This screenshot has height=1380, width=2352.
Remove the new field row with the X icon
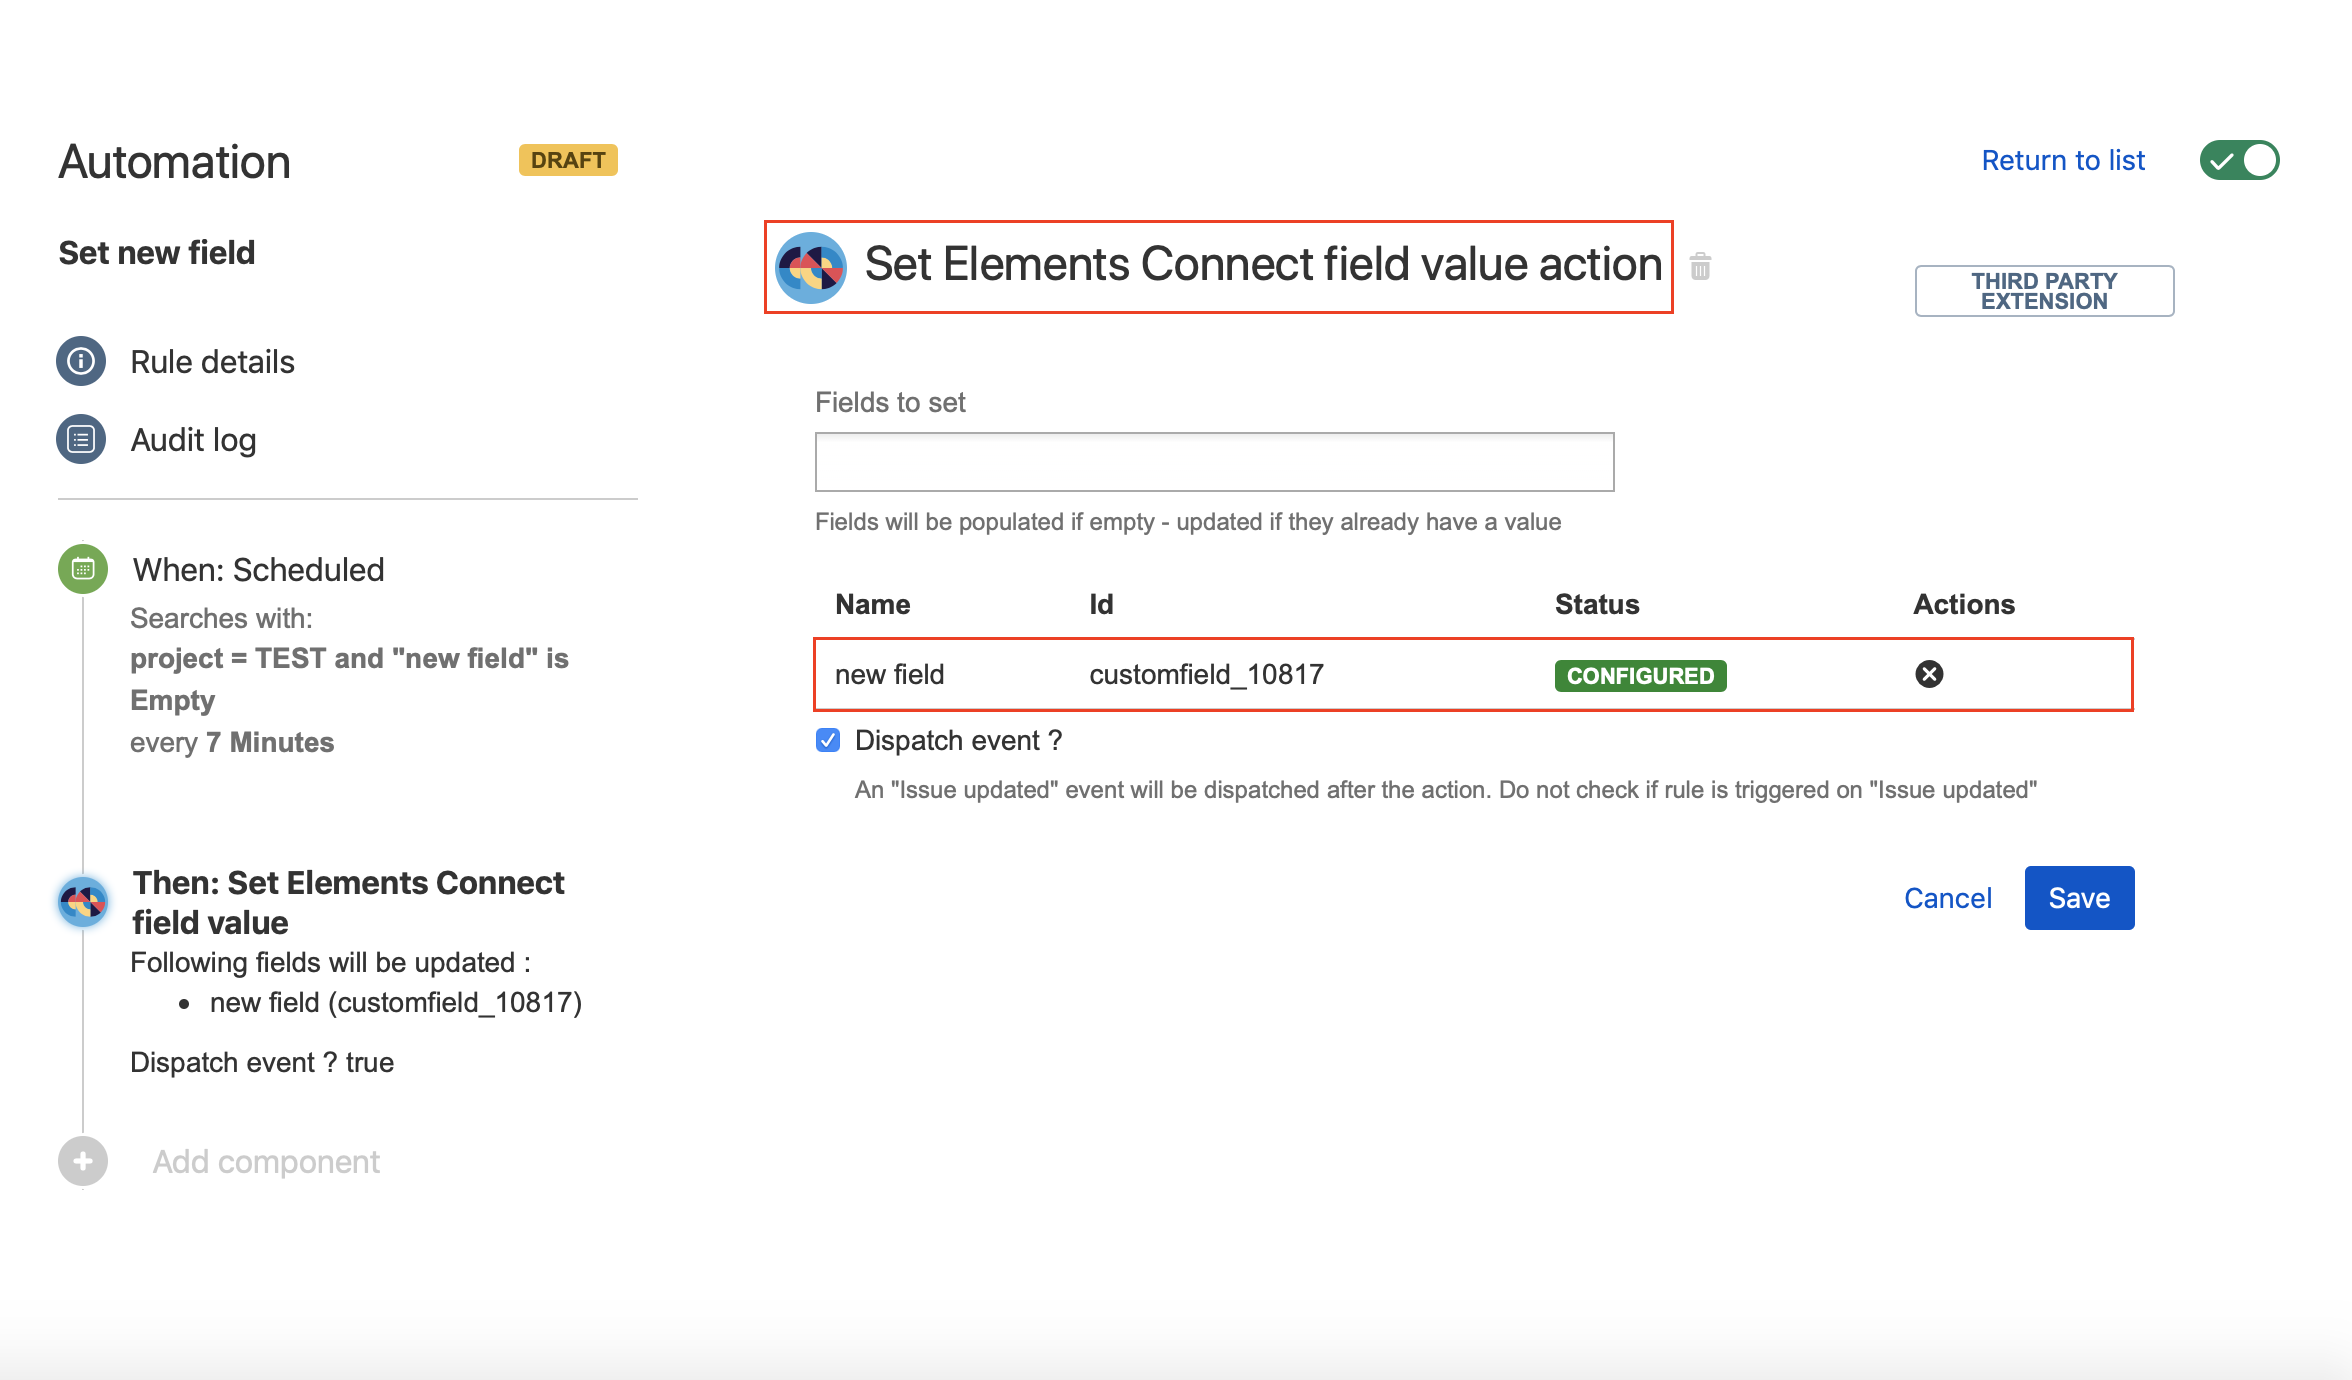pos(1930,674)
